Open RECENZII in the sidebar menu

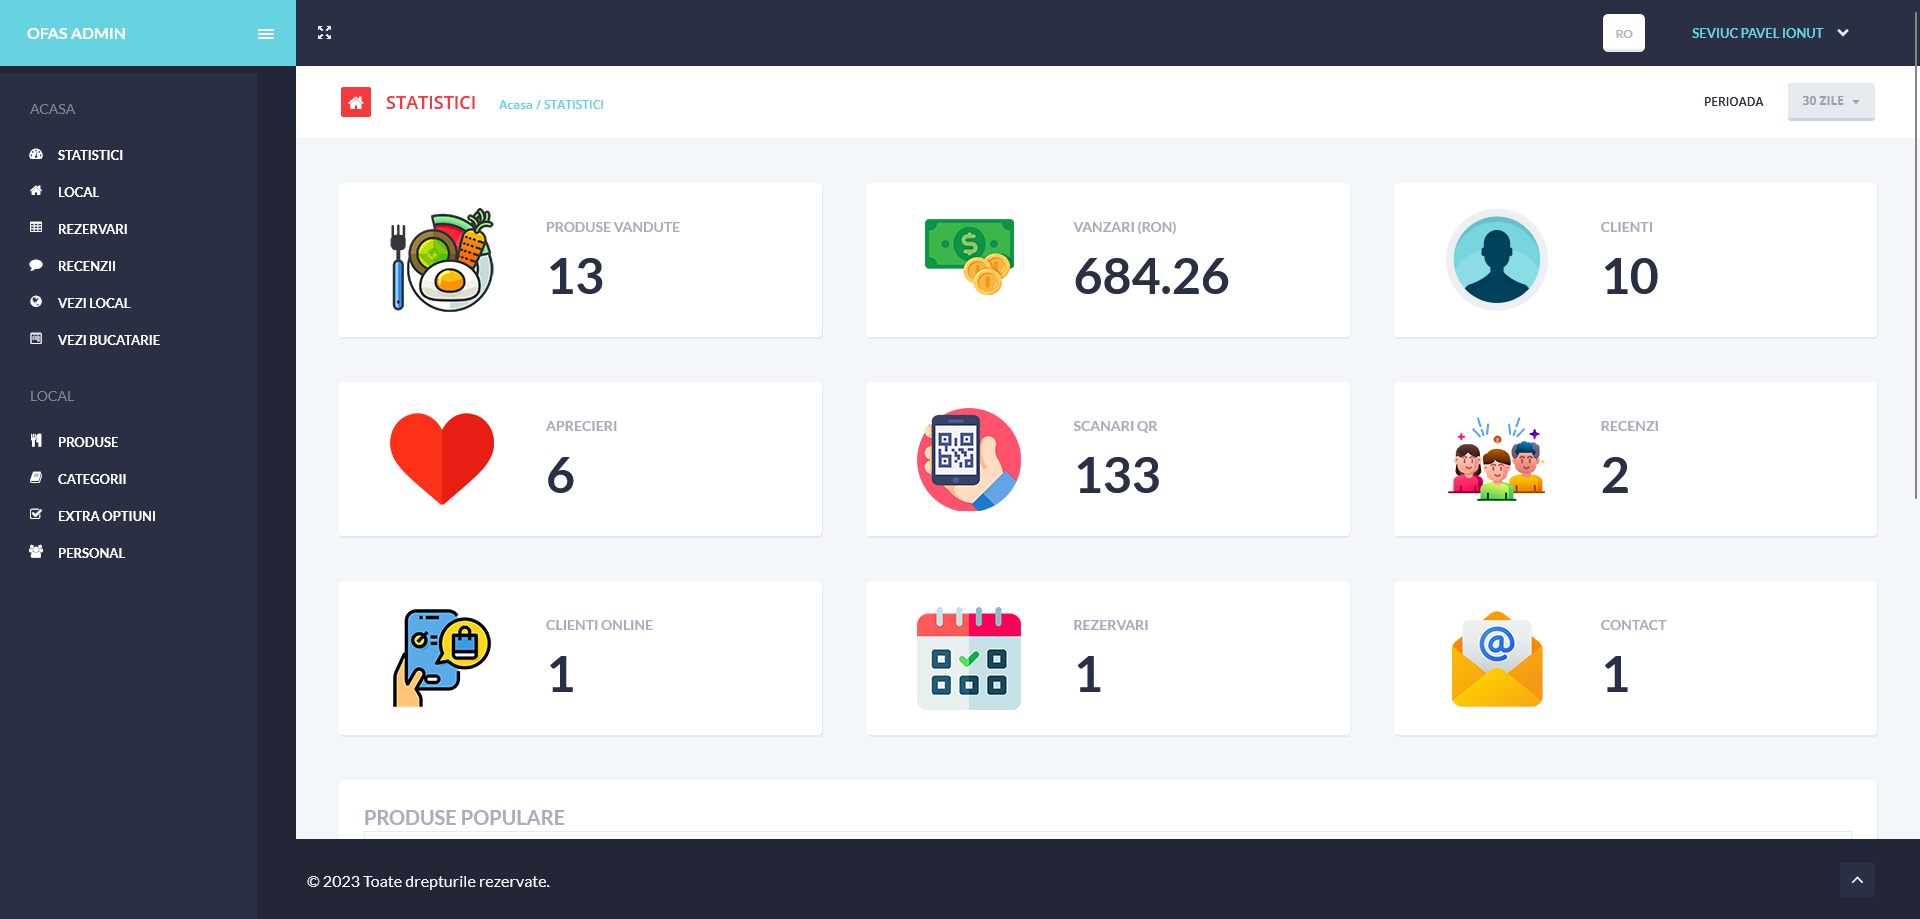87,266
